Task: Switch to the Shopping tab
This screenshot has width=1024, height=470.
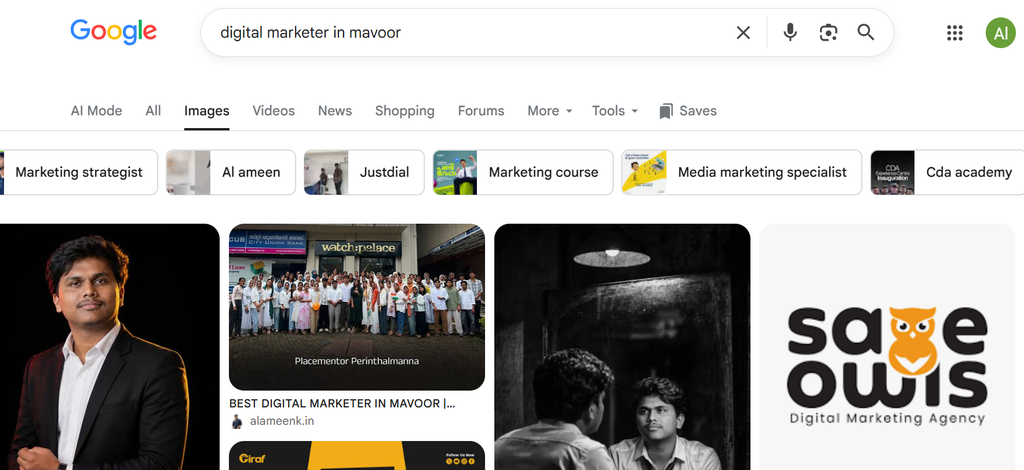Action: [405, 111]
